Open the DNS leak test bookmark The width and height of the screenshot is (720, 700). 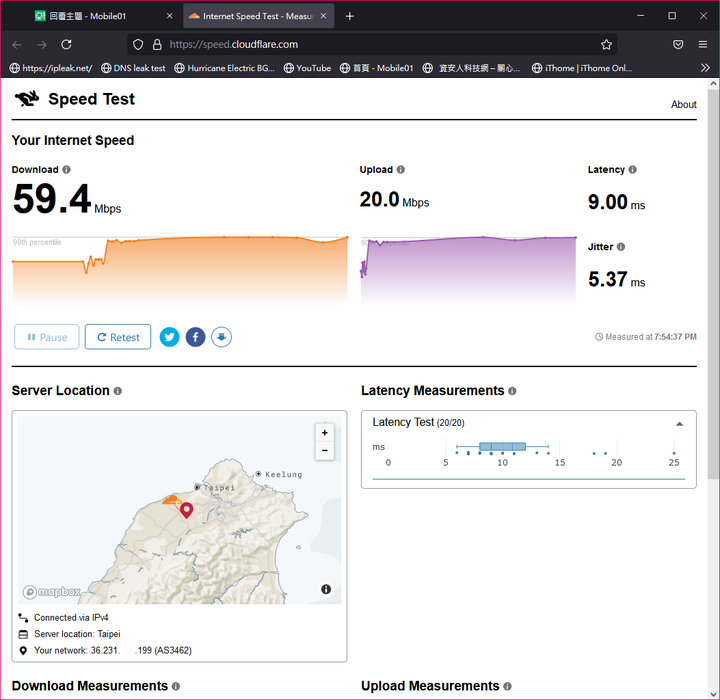(133, 68)
